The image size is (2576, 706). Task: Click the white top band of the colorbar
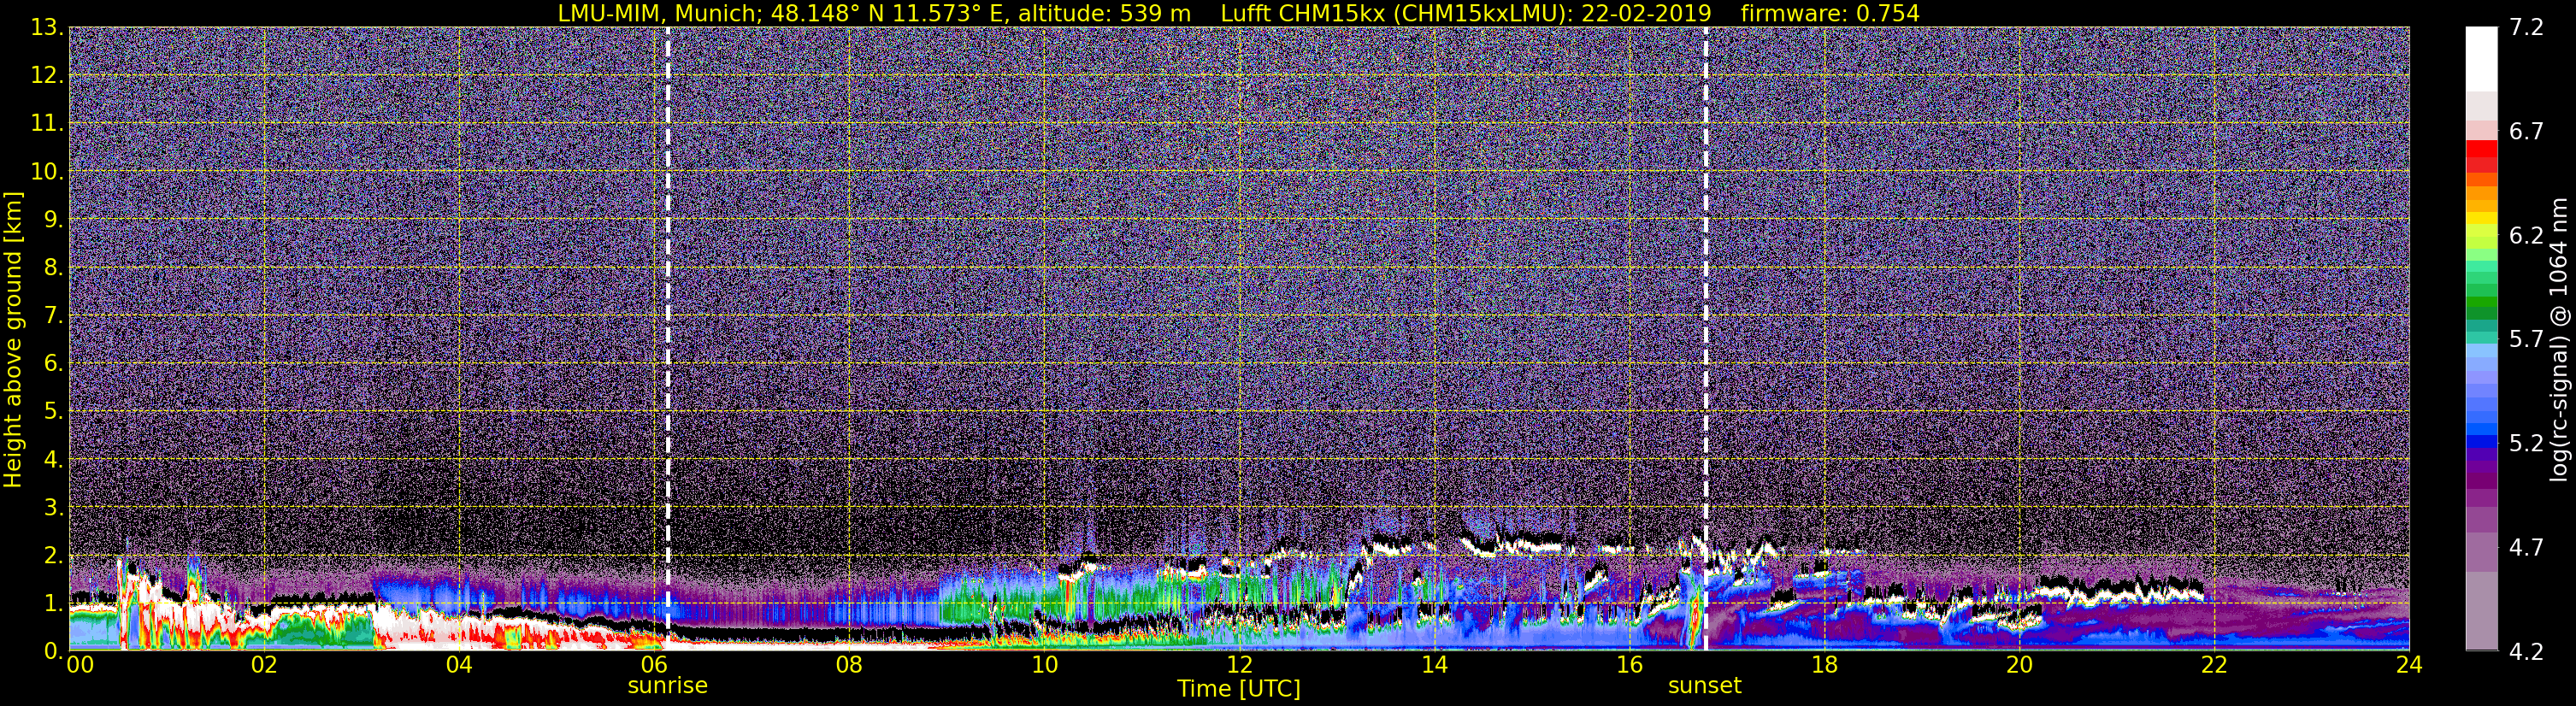2481,60
